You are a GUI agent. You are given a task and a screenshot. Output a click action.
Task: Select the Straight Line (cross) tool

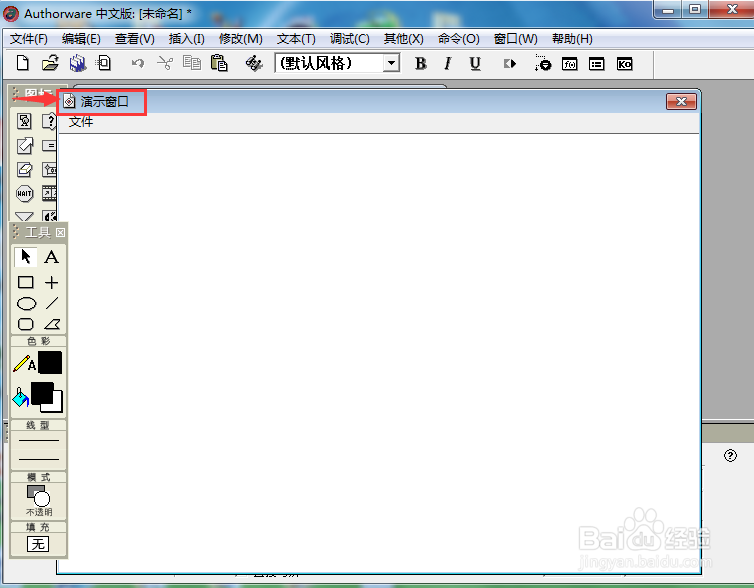(x=51, y=282)
